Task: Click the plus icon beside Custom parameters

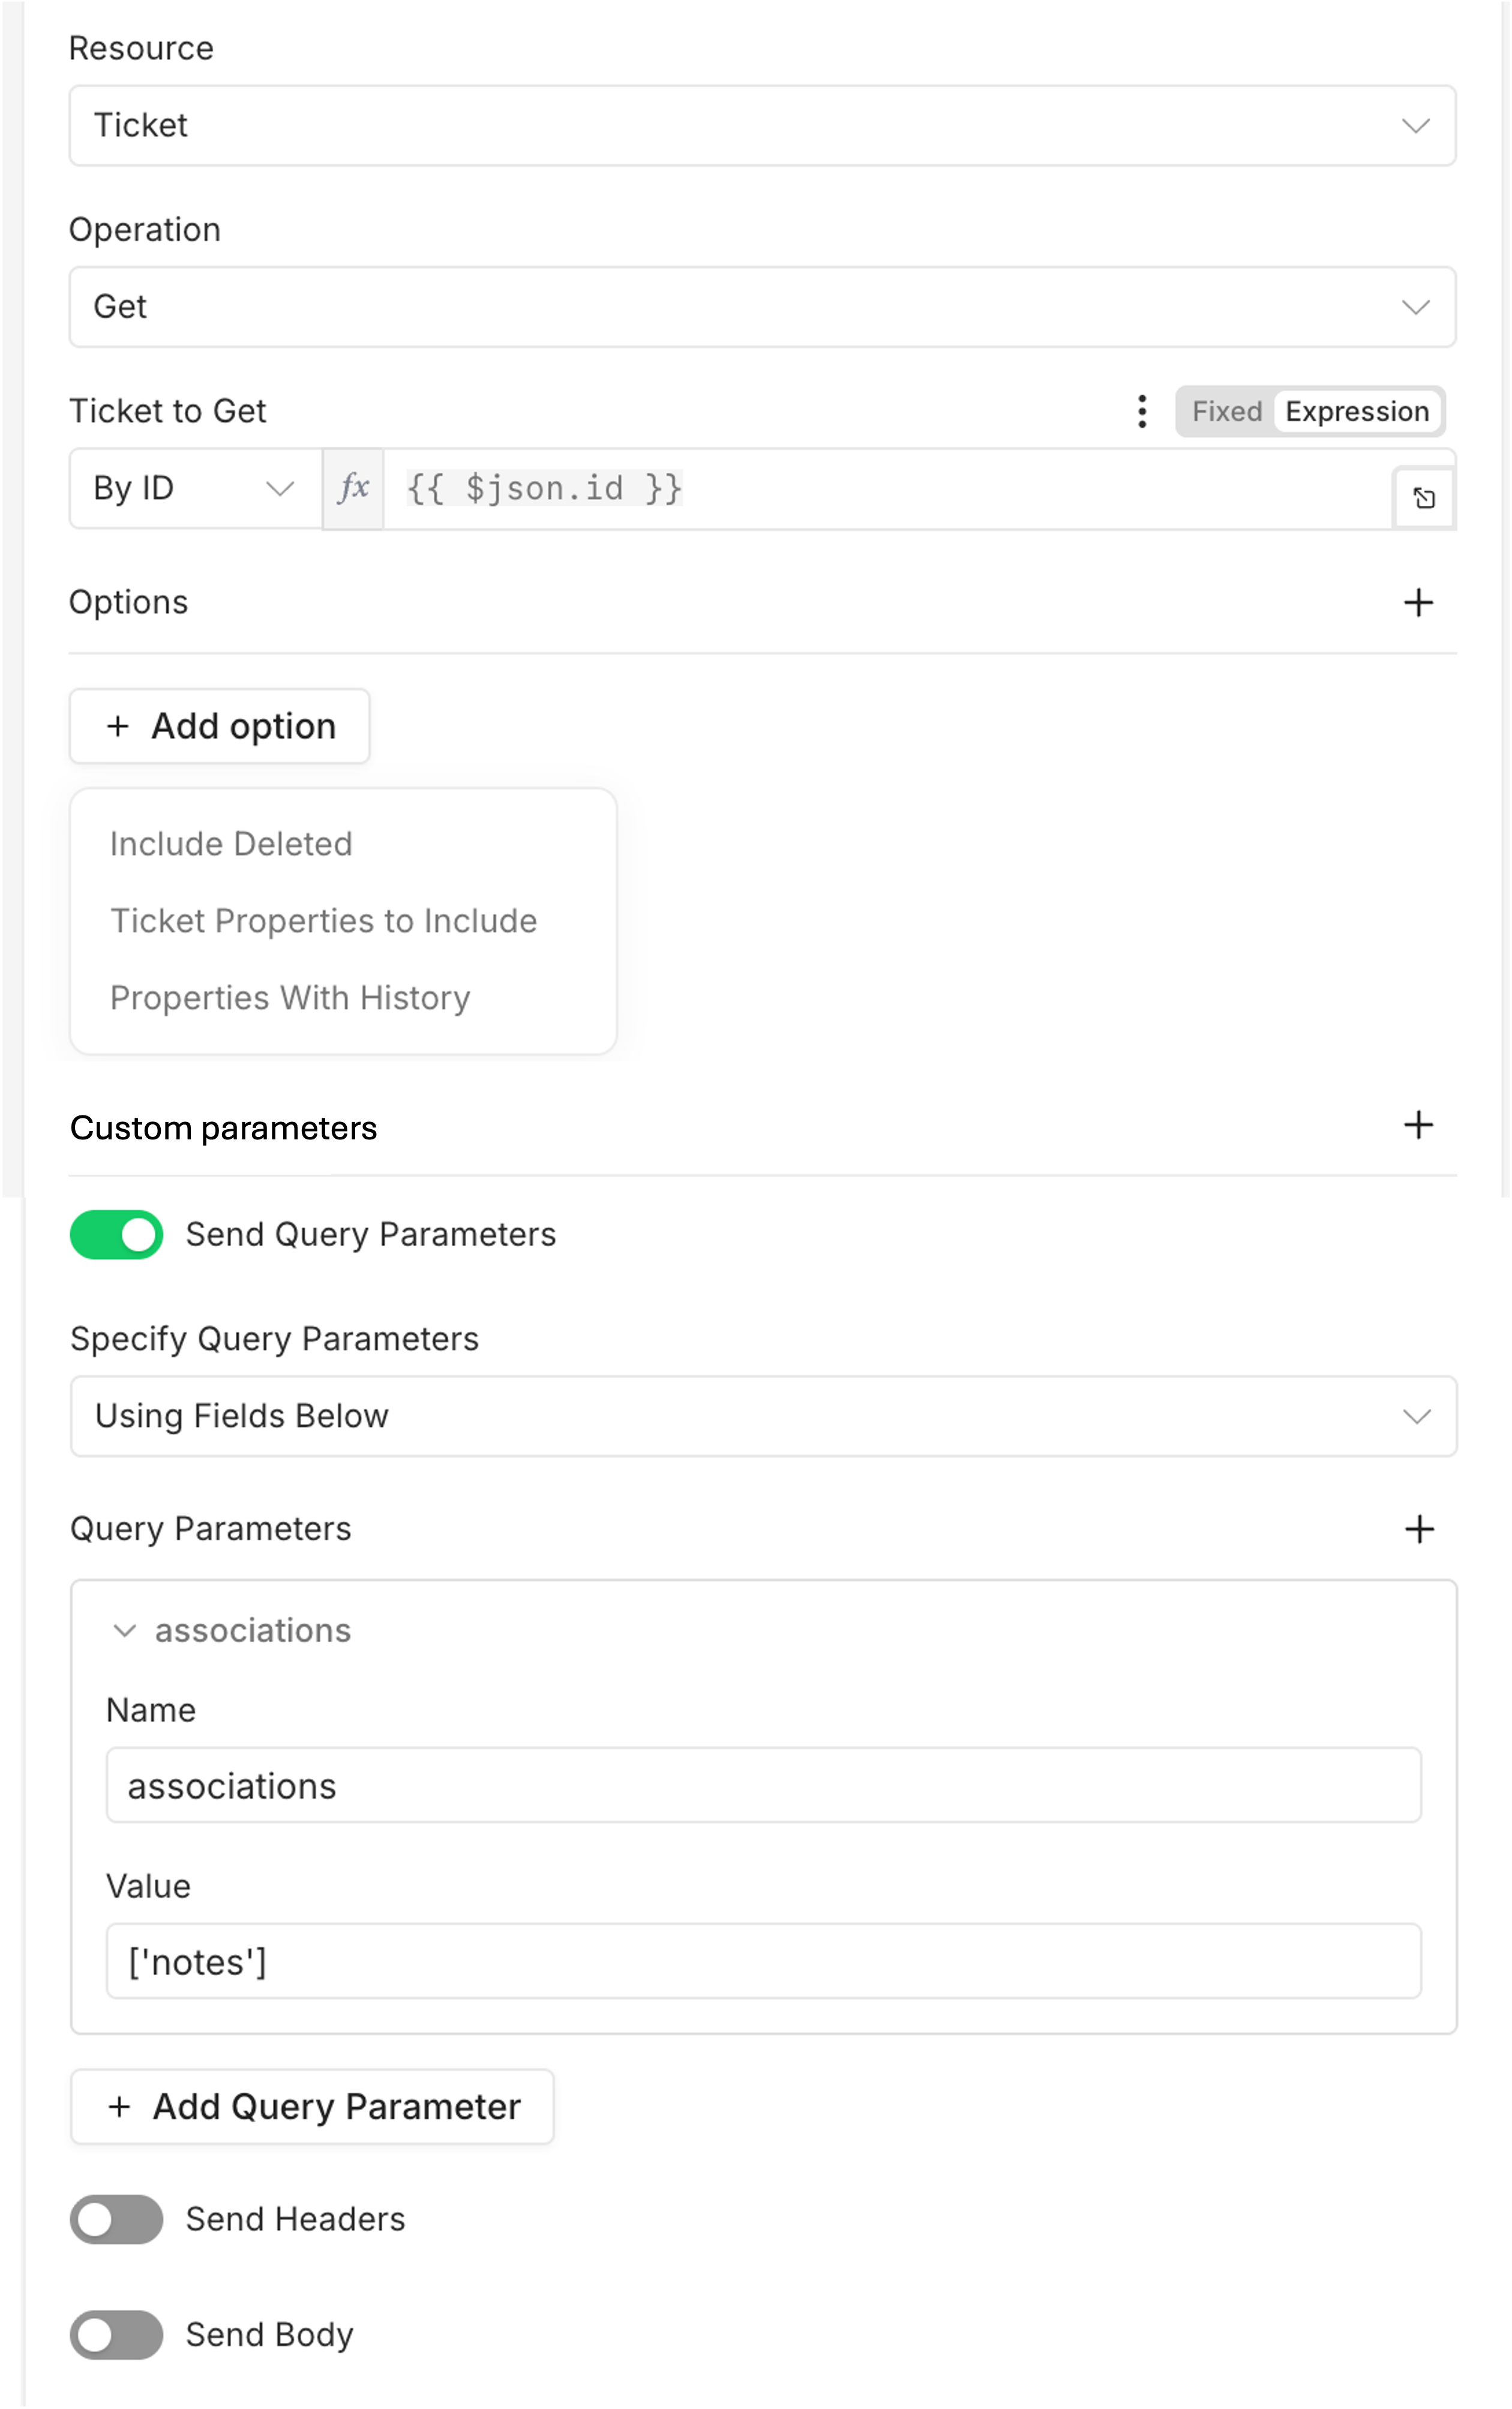Action: tap(1418, 1125)
